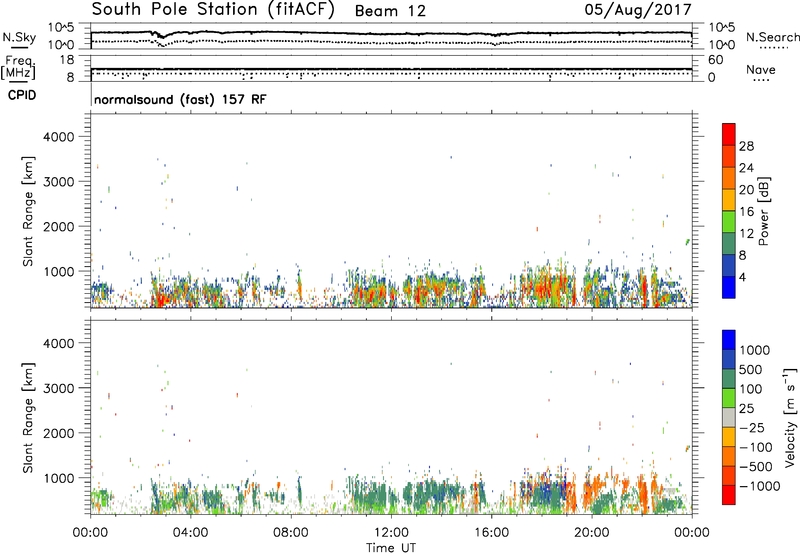The image size is (800, 554).
Task: Click the 'Time UT' axis label
Action: (x=391, y=548)
